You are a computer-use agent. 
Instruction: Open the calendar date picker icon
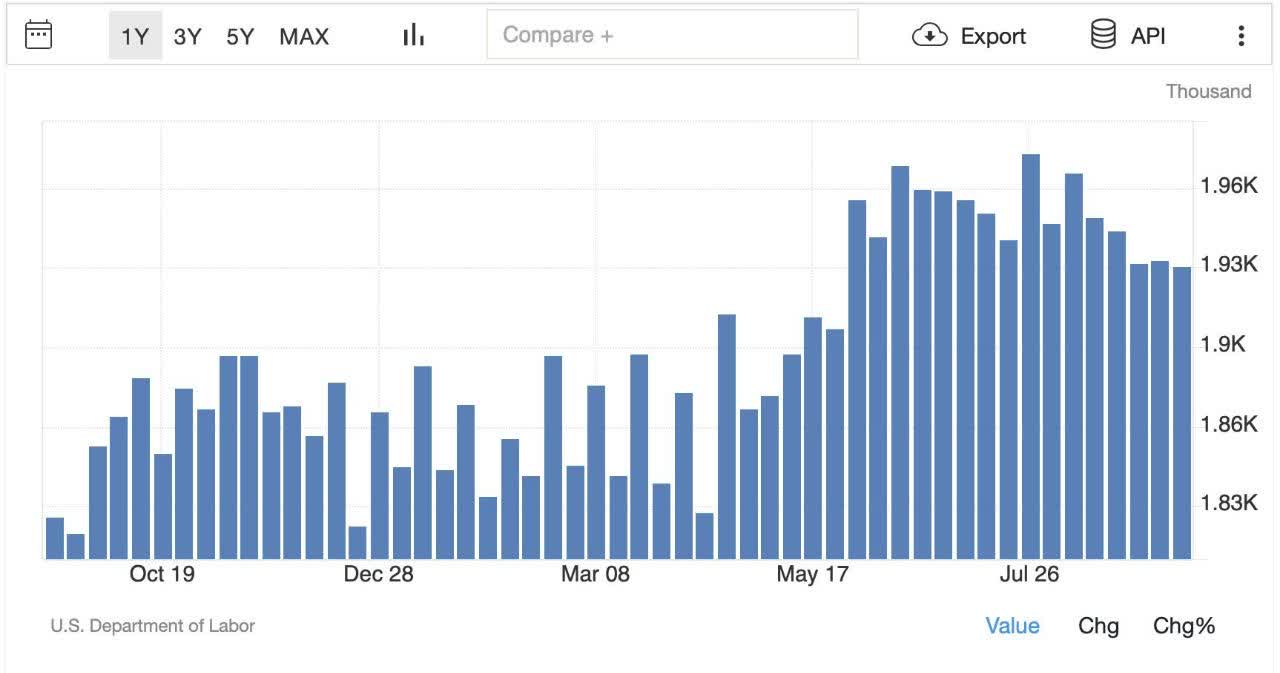click(x=38, y=35)
